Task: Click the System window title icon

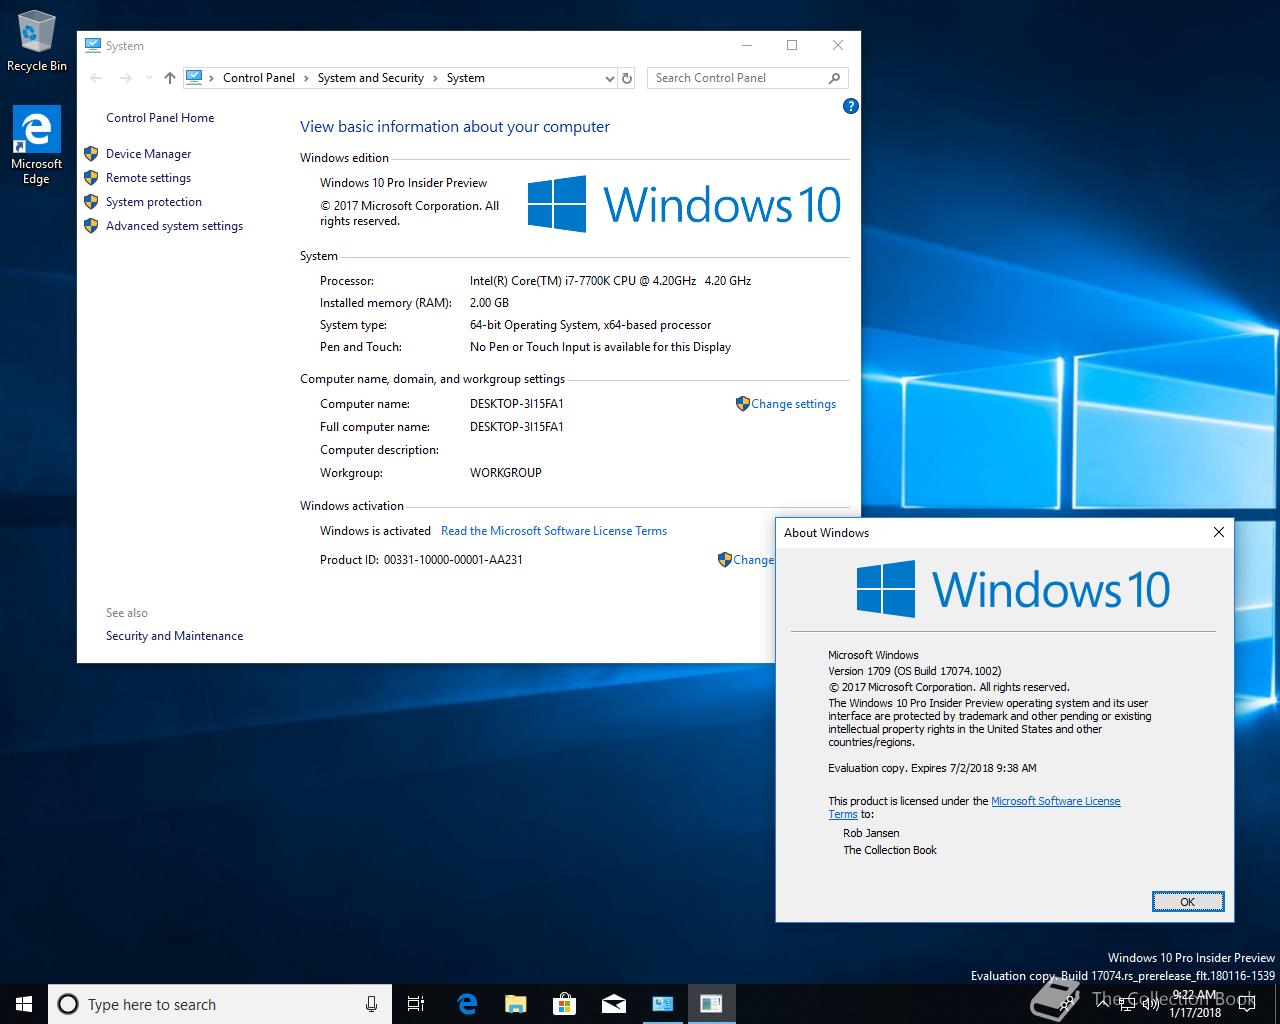Action: tap(93, 45)
